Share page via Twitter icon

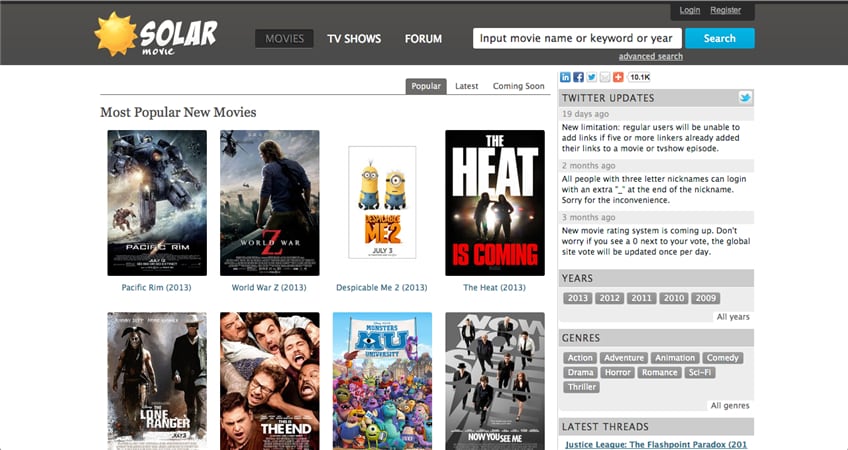click(x=592, y=77)
